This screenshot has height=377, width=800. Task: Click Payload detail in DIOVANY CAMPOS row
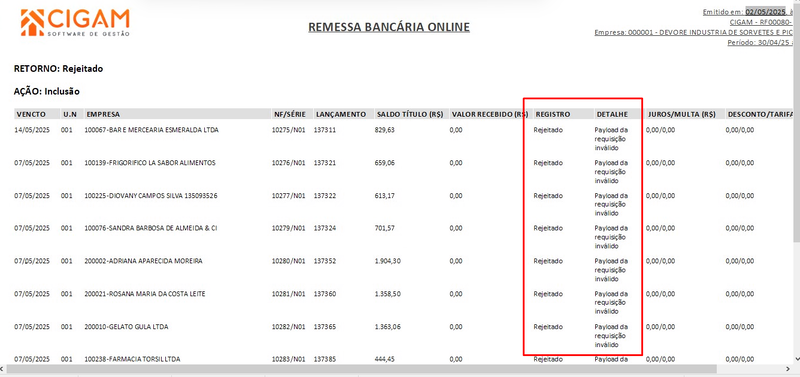(x=611, y=205)
